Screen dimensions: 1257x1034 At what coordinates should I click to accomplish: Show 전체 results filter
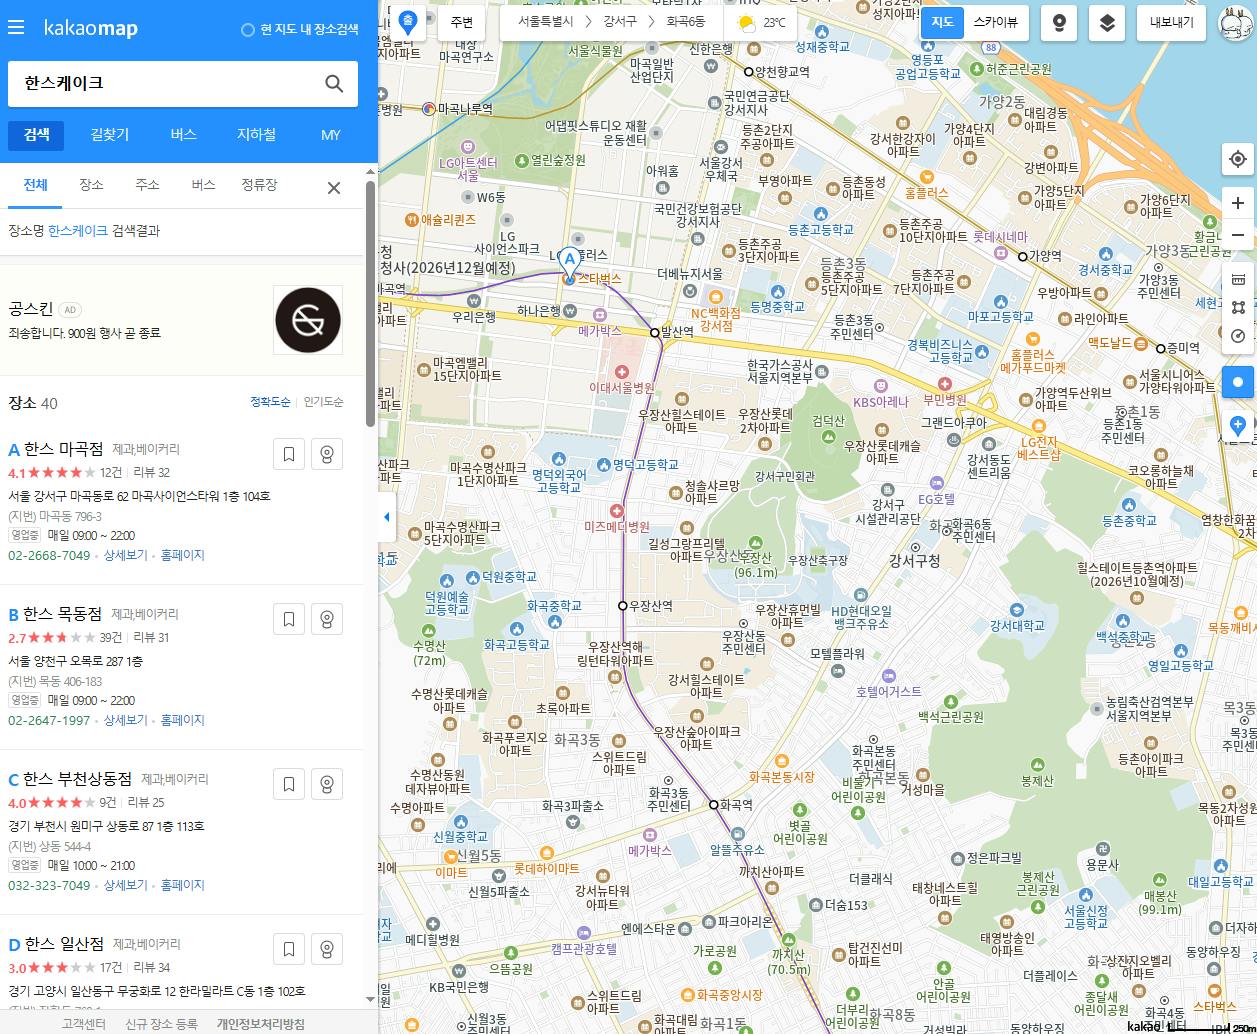[x=35, y=185]
